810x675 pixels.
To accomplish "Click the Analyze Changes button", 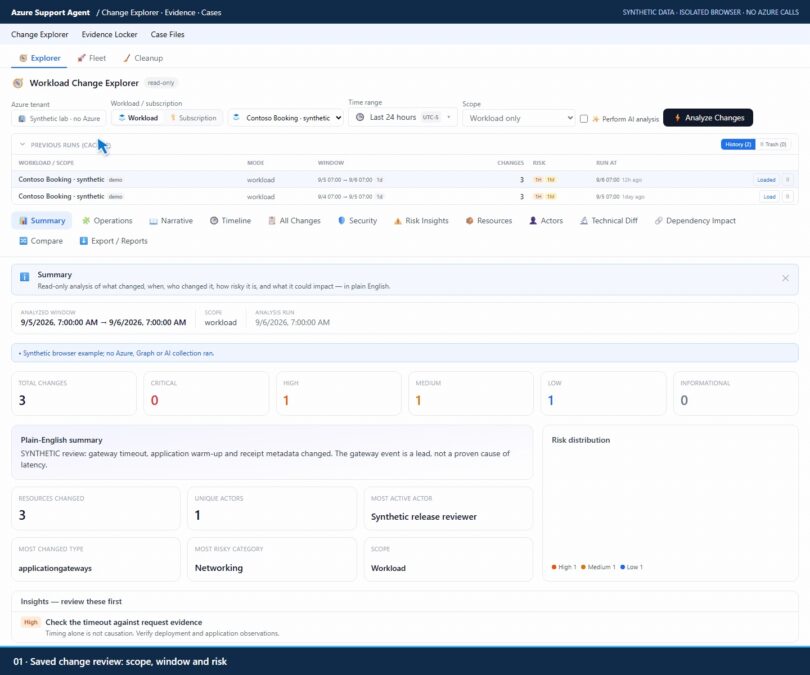I will [708, 118].
